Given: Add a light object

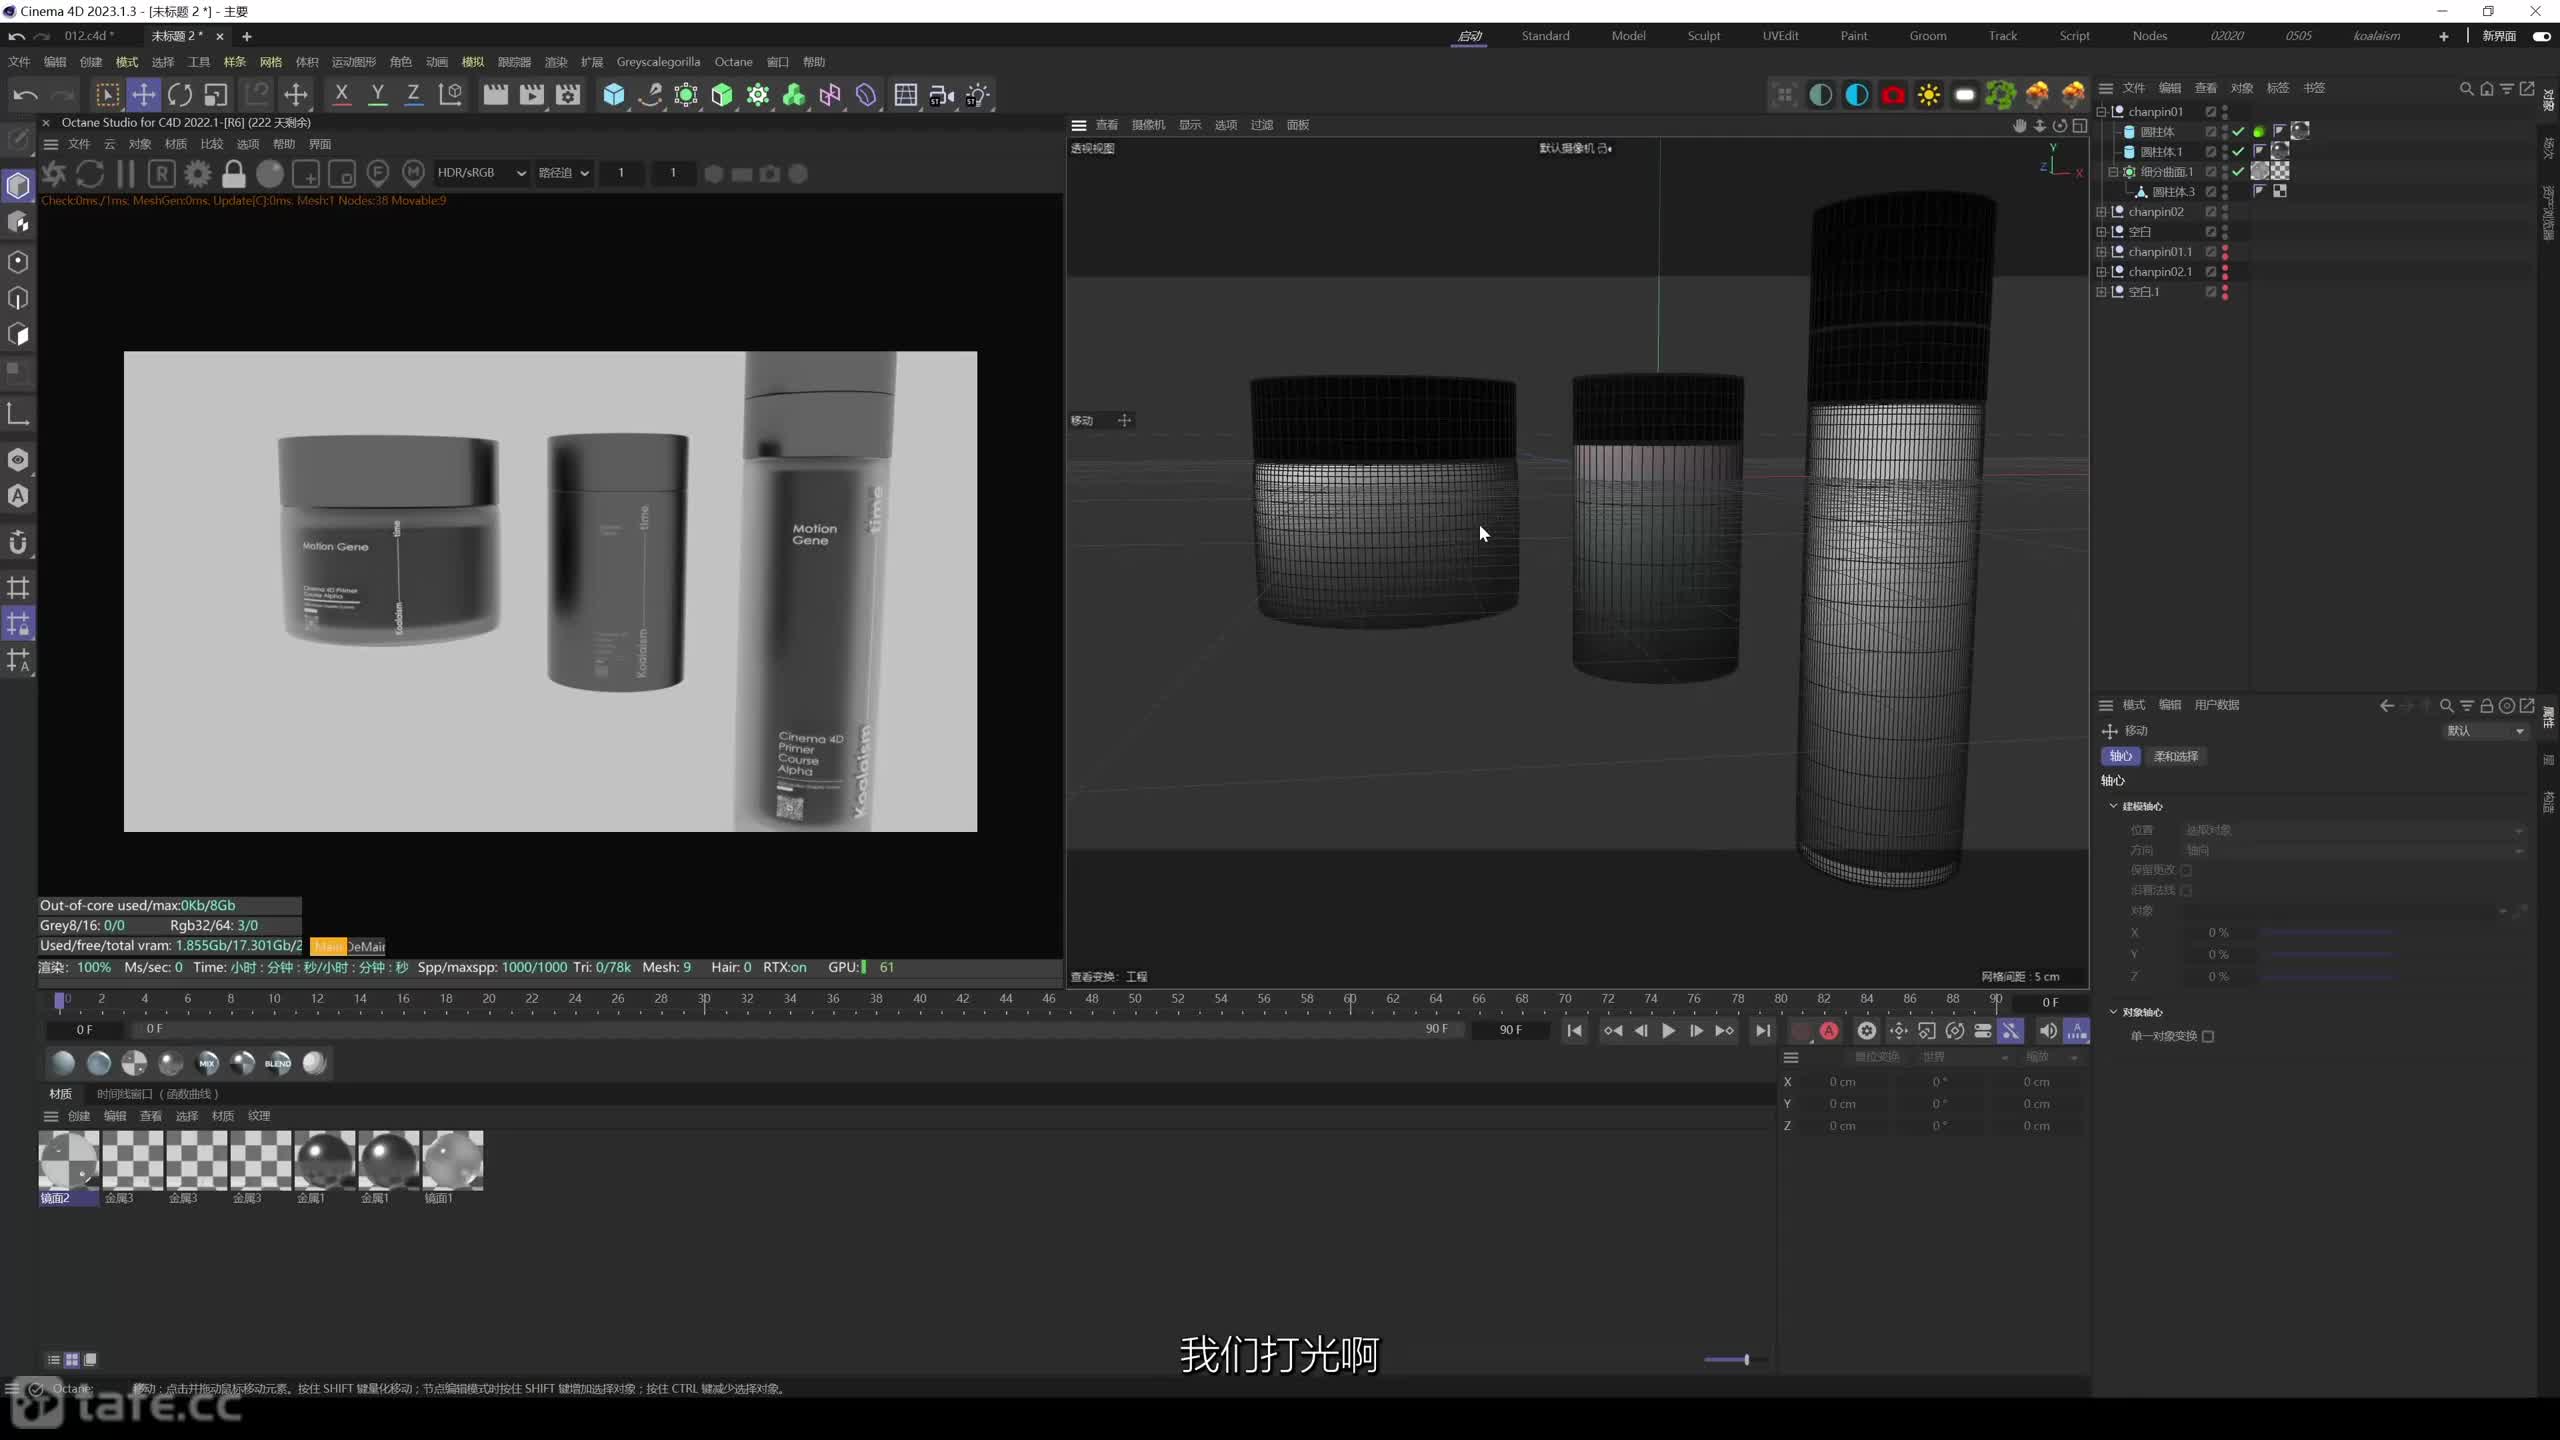Looking at the screenshot, I should [978, 95].
